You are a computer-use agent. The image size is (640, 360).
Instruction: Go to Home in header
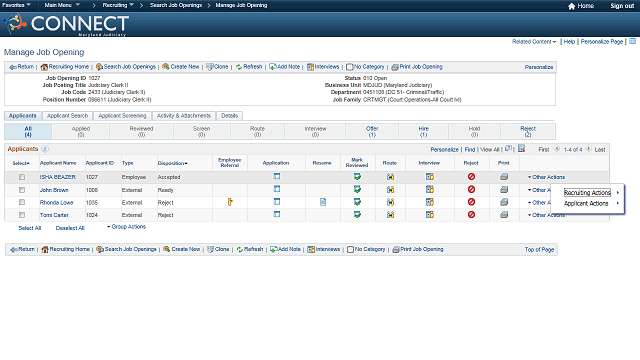(581, 6)
